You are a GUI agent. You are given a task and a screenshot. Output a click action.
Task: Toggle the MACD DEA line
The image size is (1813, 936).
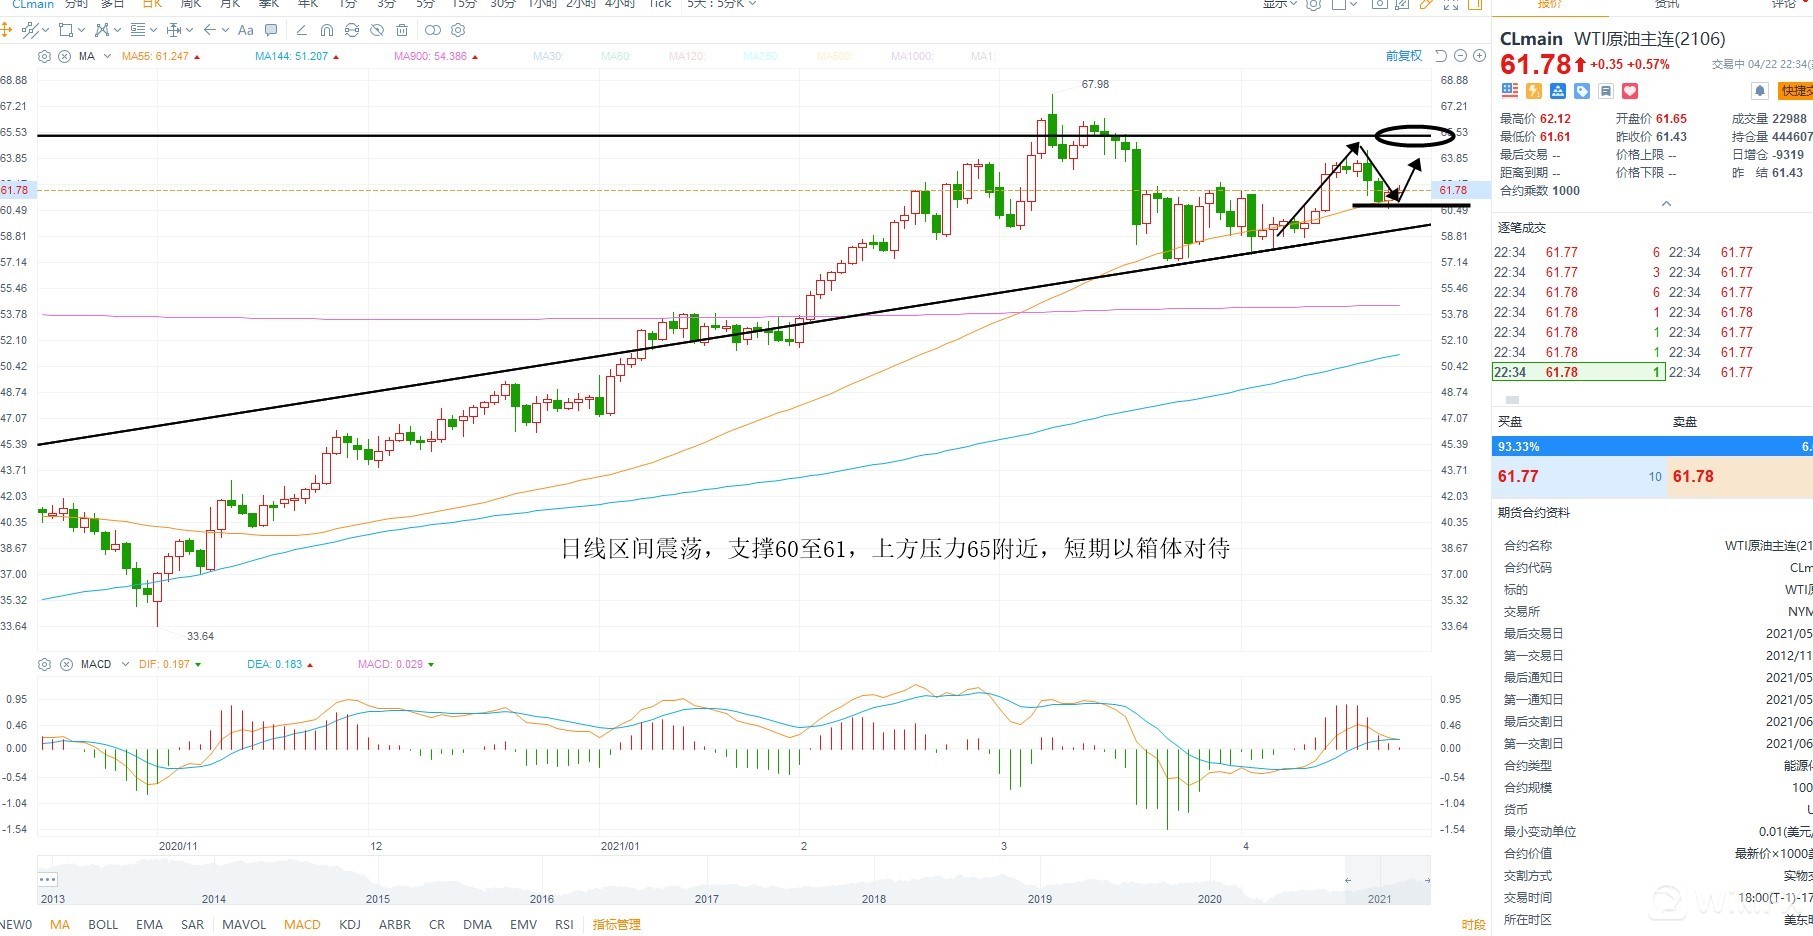(x=279, y=664)
